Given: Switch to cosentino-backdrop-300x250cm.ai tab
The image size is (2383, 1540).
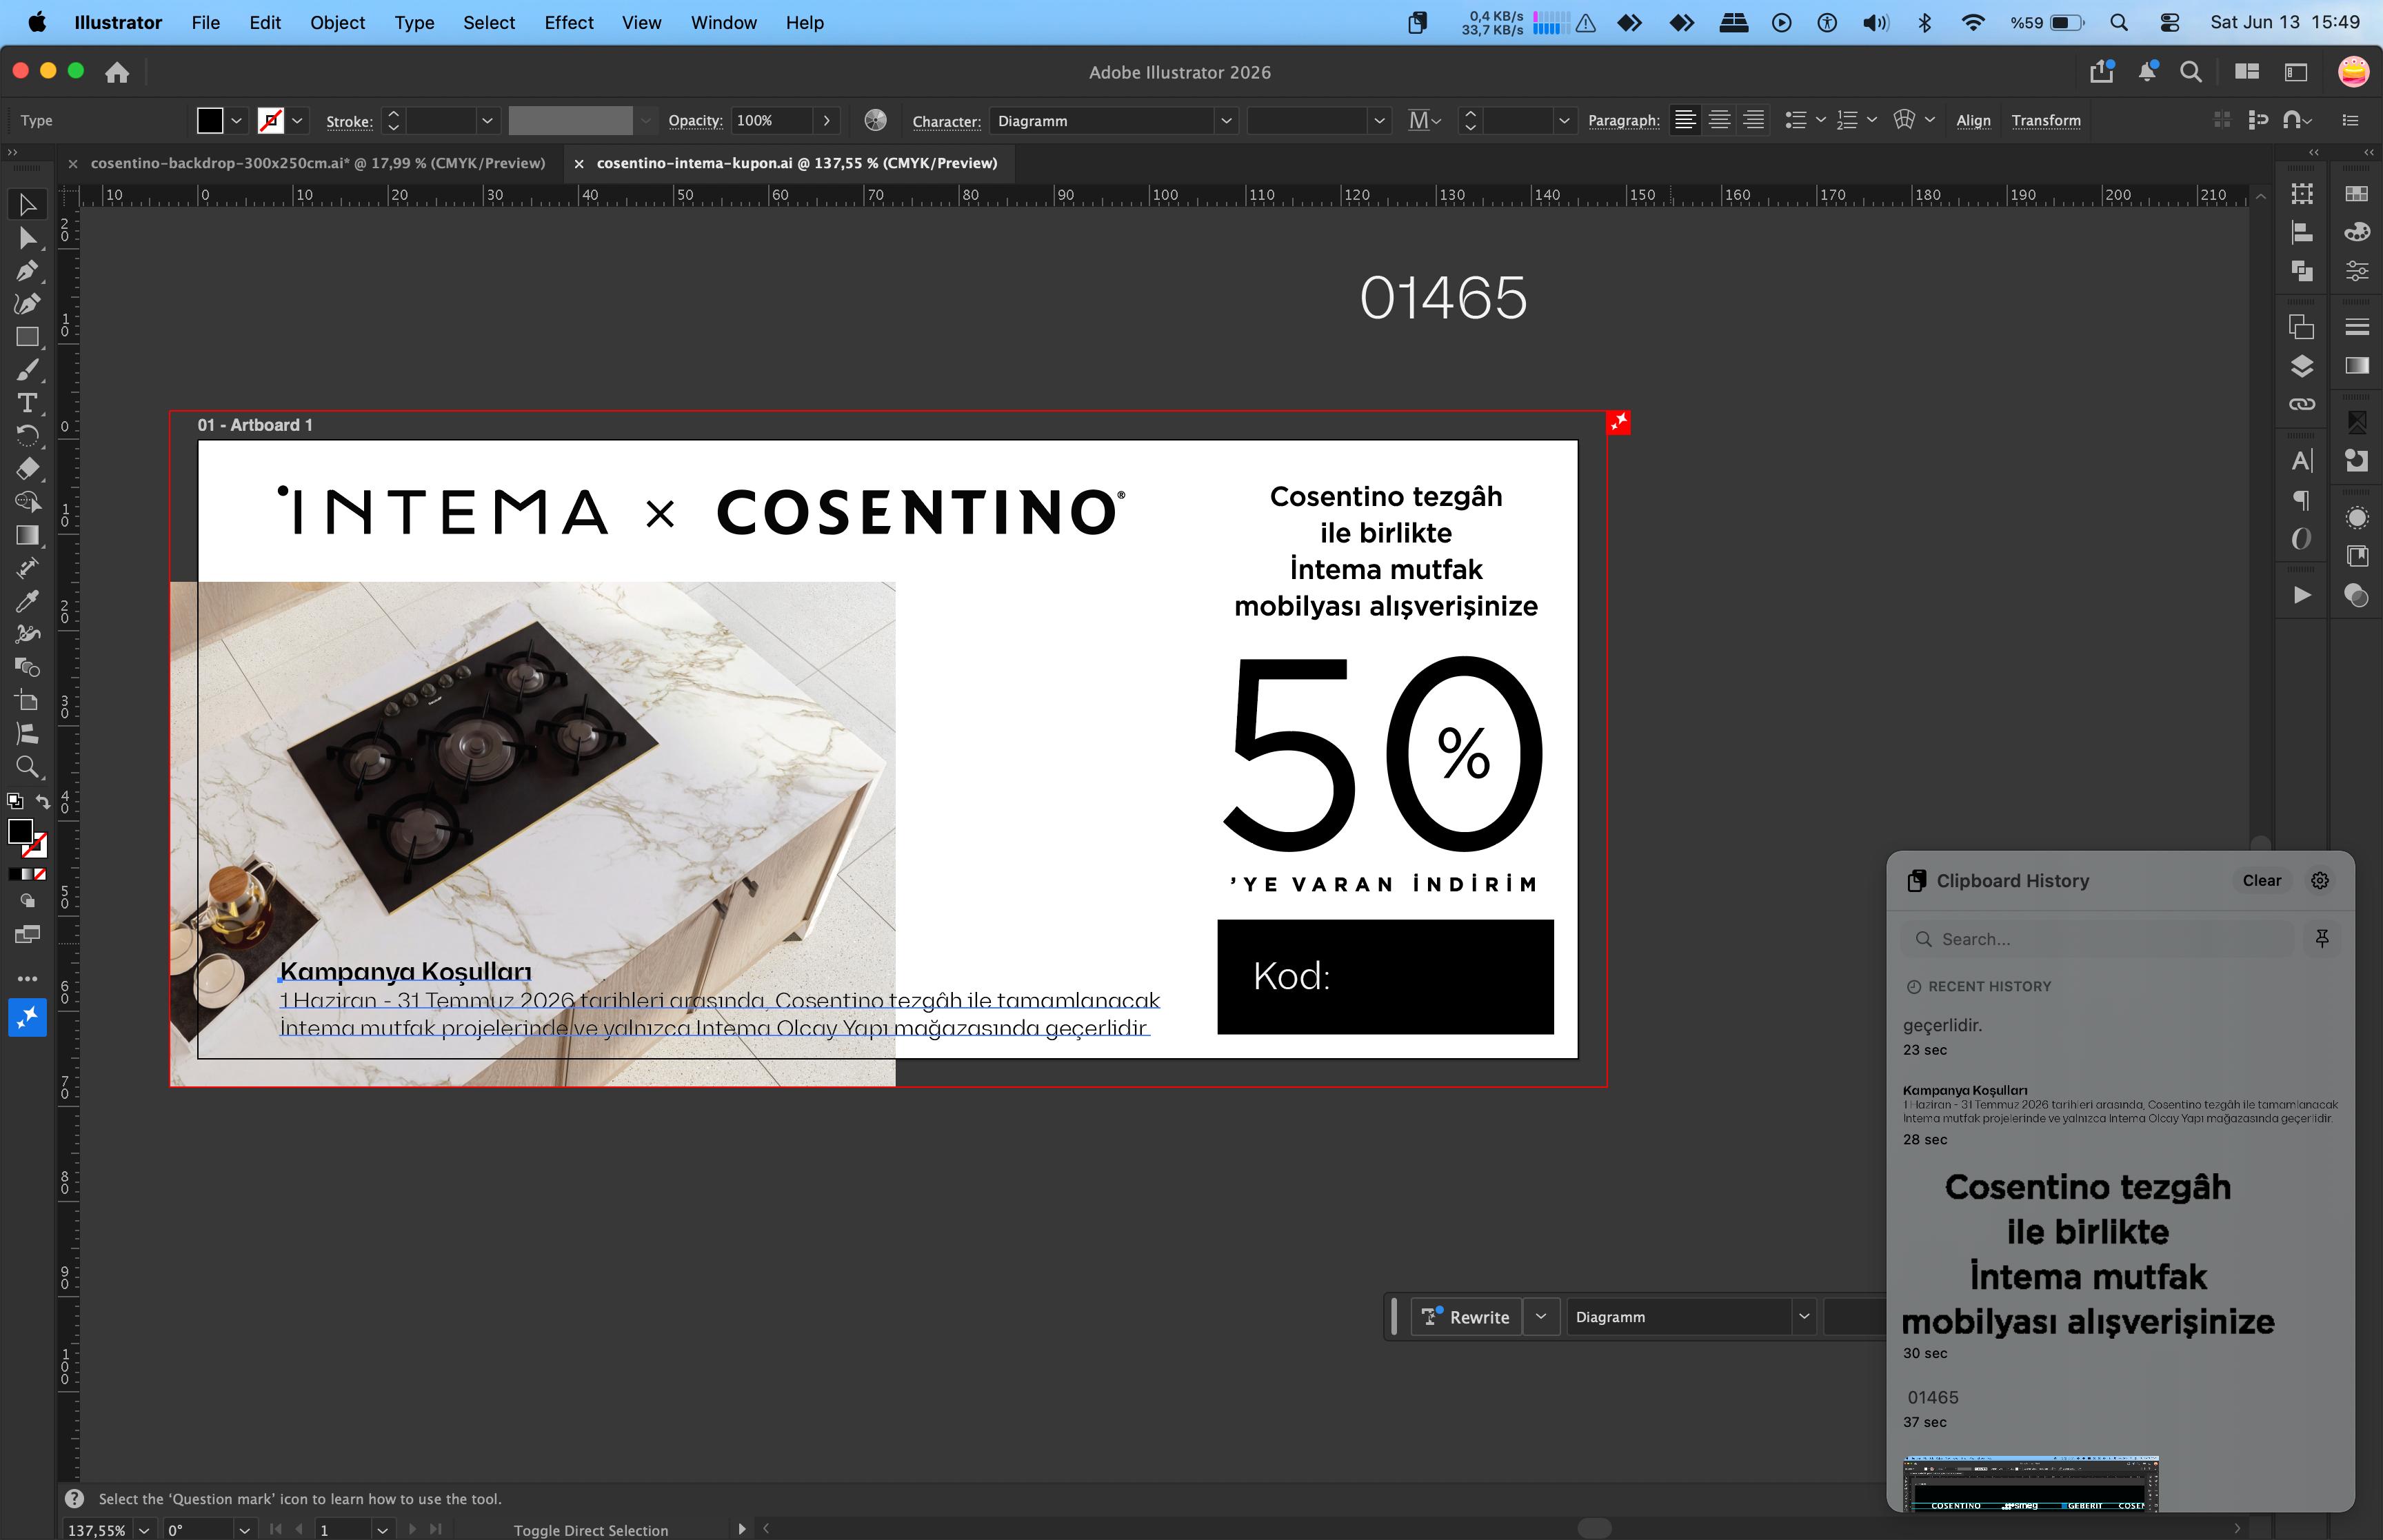Looking at the screenshot, I should click(x=318, y=163).
